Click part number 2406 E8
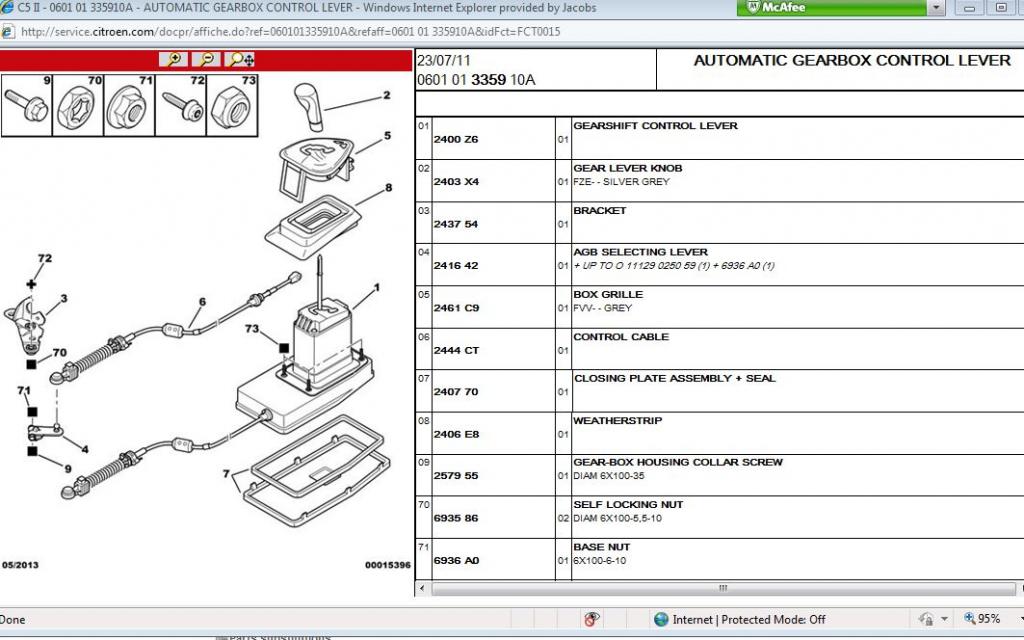 456,434
